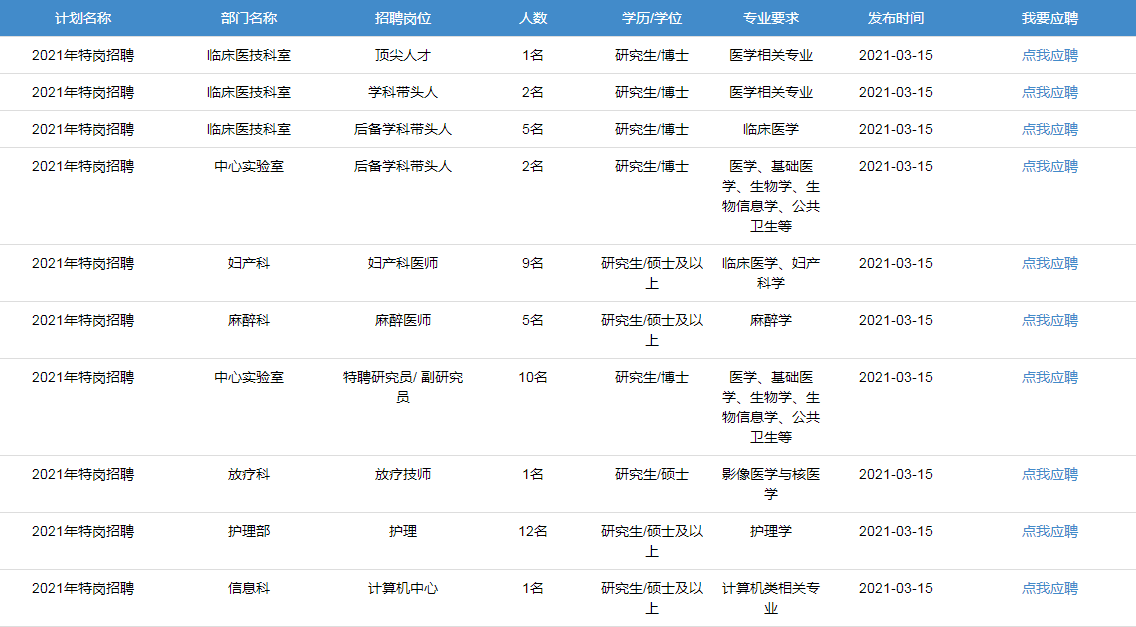
Task: Open 点我应聘 link for 妇产科医师
Action: tap(1049, 263)
